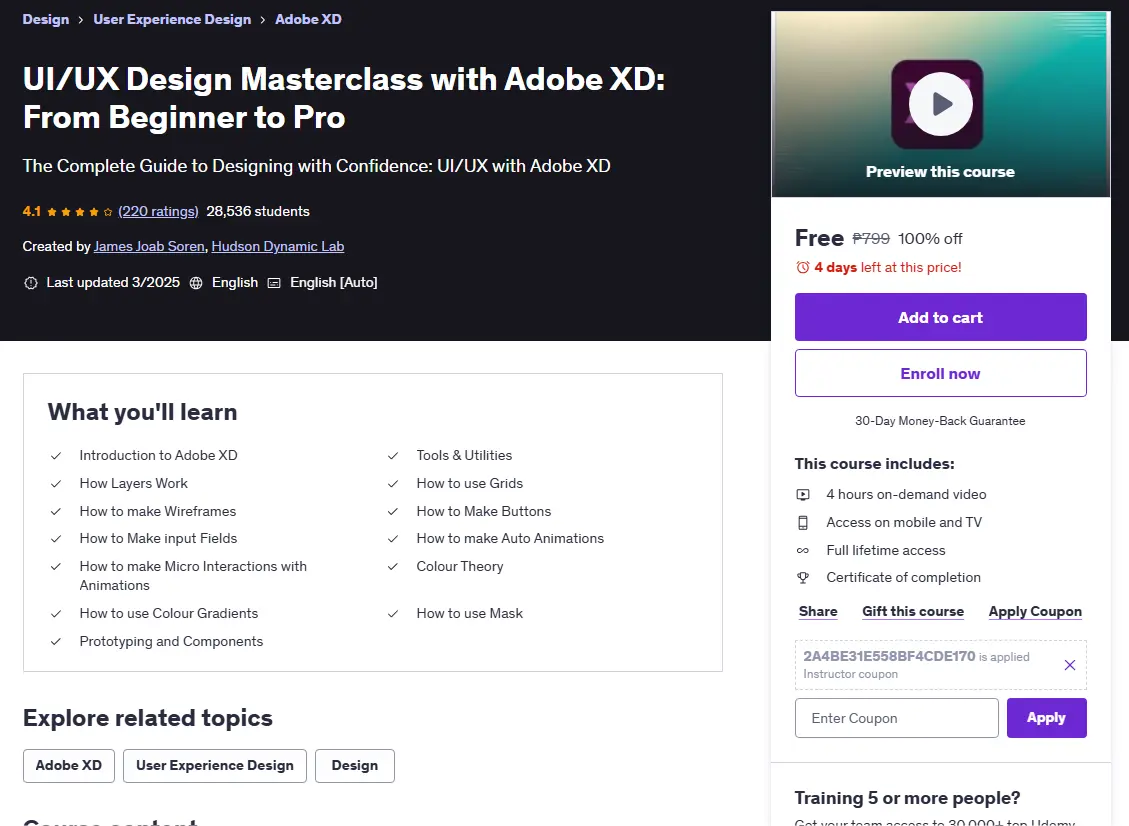This screenshot has height=826, width=1129.
Task: Click the closed captions icon
Action: 274,283
